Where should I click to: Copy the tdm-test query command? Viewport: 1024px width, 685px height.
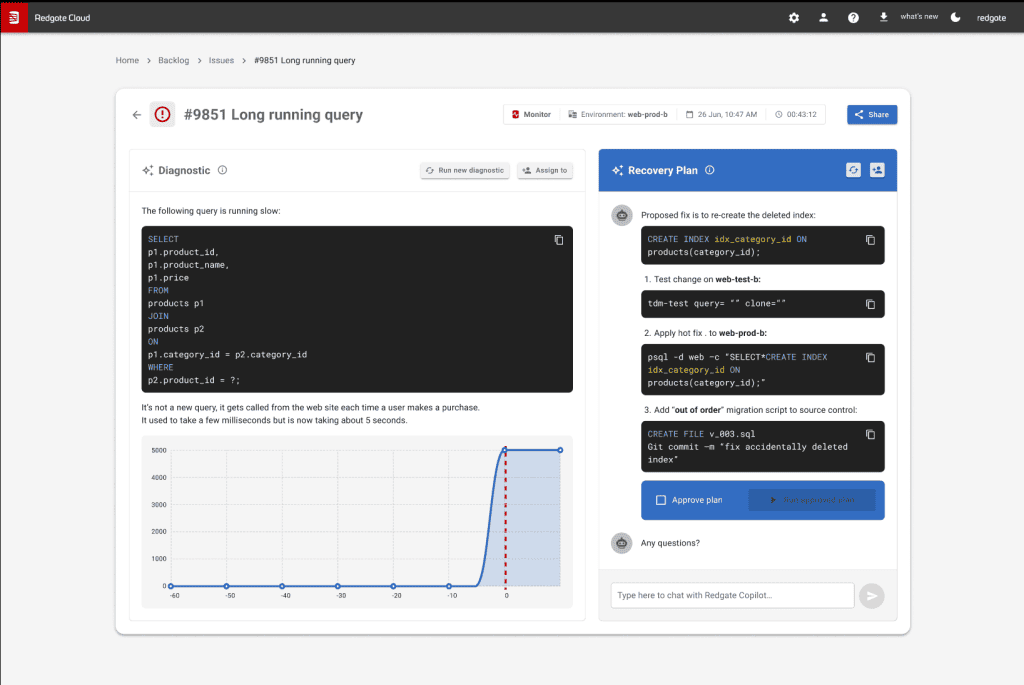[x=870, y=304]
